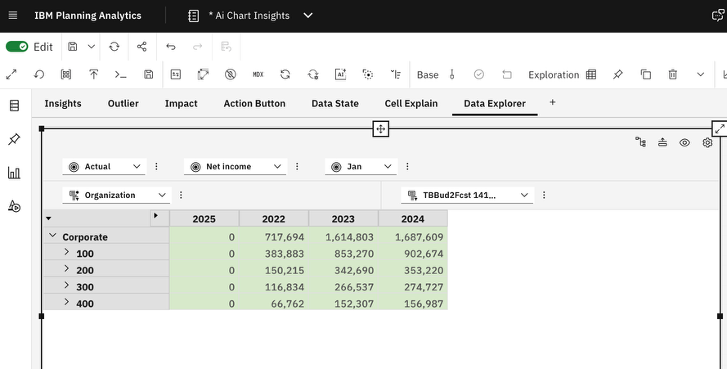The width and height of the screenshot is (728, 370).
Task: Switch to the Cell Explain tab
Action: tap(411, 104)
